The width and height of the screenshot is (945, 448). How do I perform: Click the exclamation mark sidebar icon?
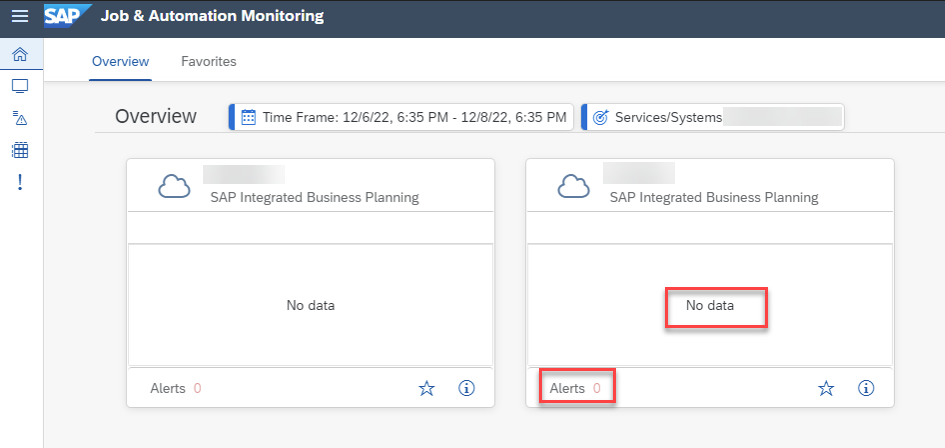pyautogui.click(x=20, y=181)
